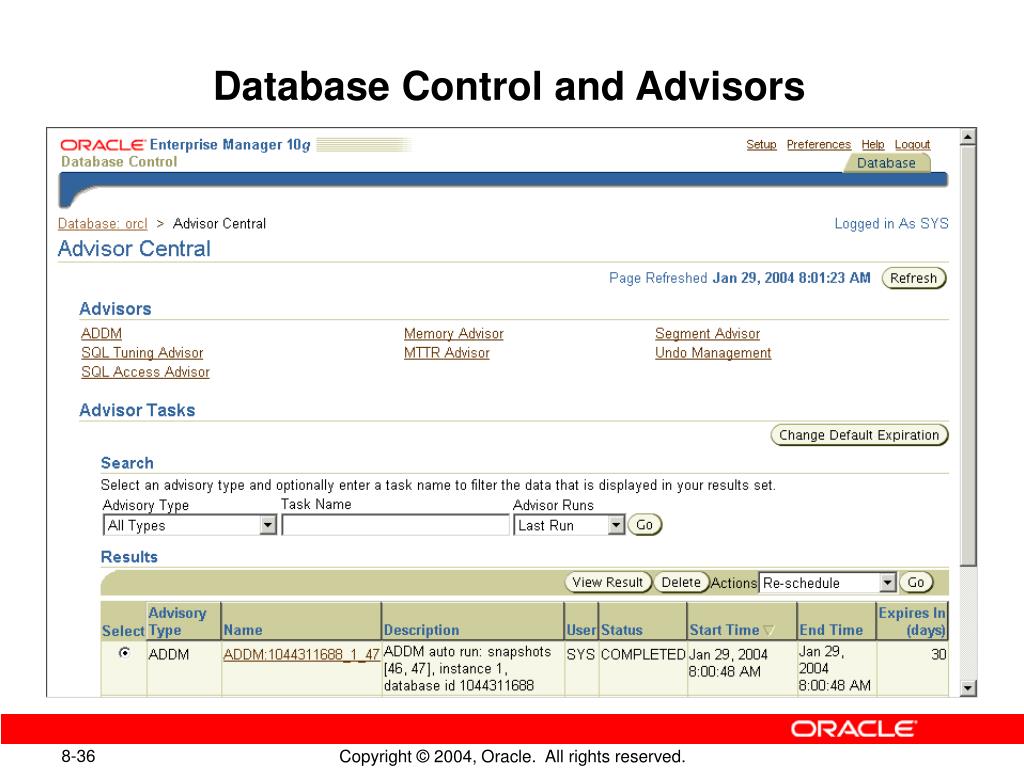Open the Segment Advisor link
Viewport: 1024px width, 768px height.
point(707,334)
